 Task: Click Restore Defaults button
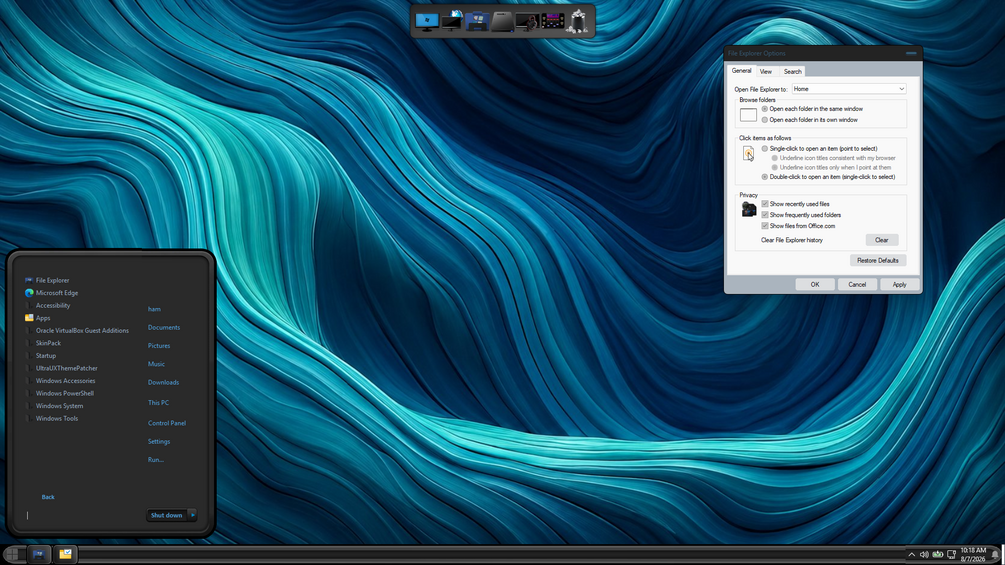tap(877, 261)
